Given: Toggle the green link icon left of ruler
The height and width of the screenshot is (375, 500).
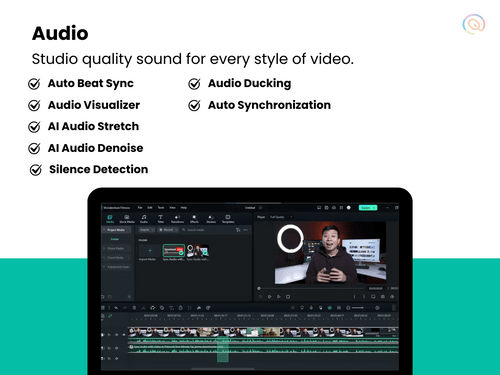Looking at the screenshot, I should point(110,316).
